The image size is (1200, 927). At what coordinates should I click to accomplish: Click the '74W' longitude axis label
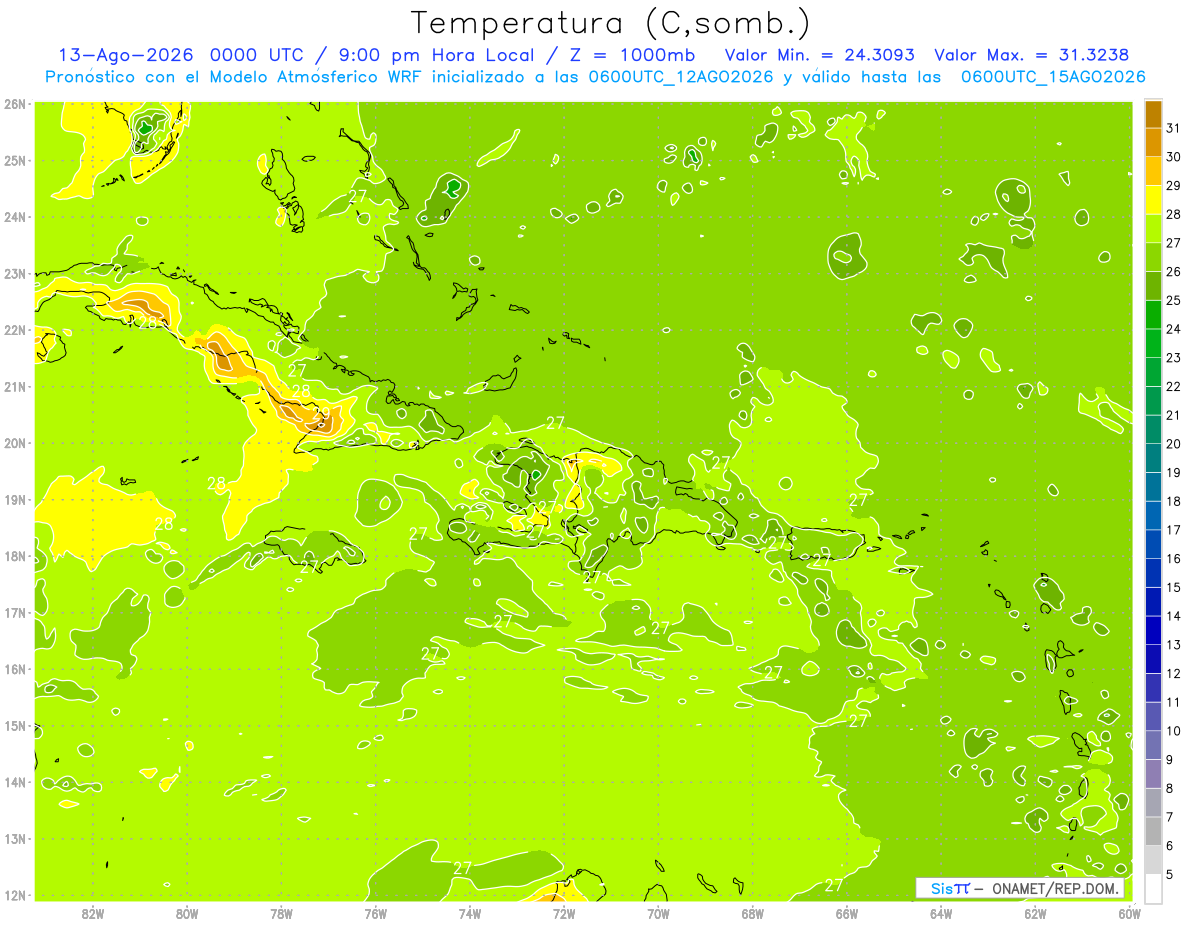point(470,913)
